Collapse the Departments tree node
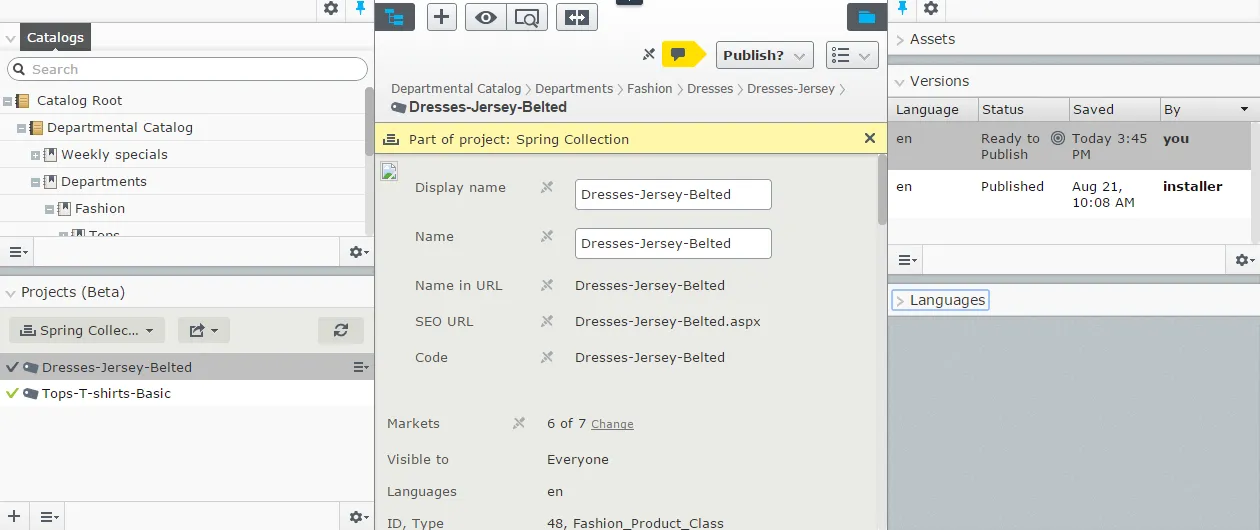This screenshot has height=530, width=1260. (35, 182)
